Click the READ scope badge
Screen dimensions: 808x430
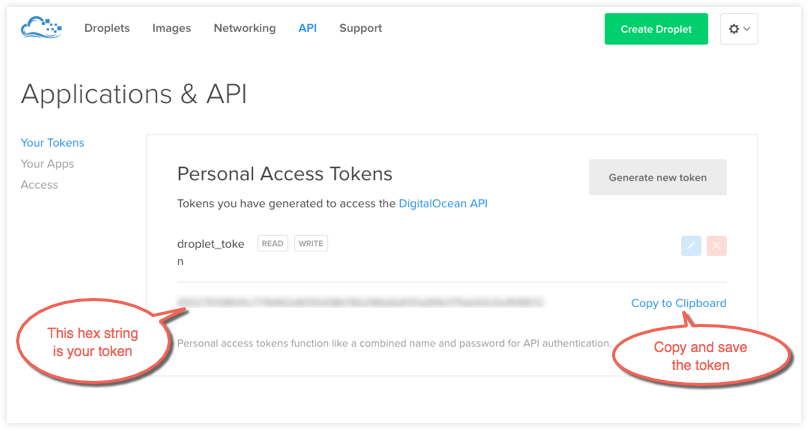click(x=272, y=243)
